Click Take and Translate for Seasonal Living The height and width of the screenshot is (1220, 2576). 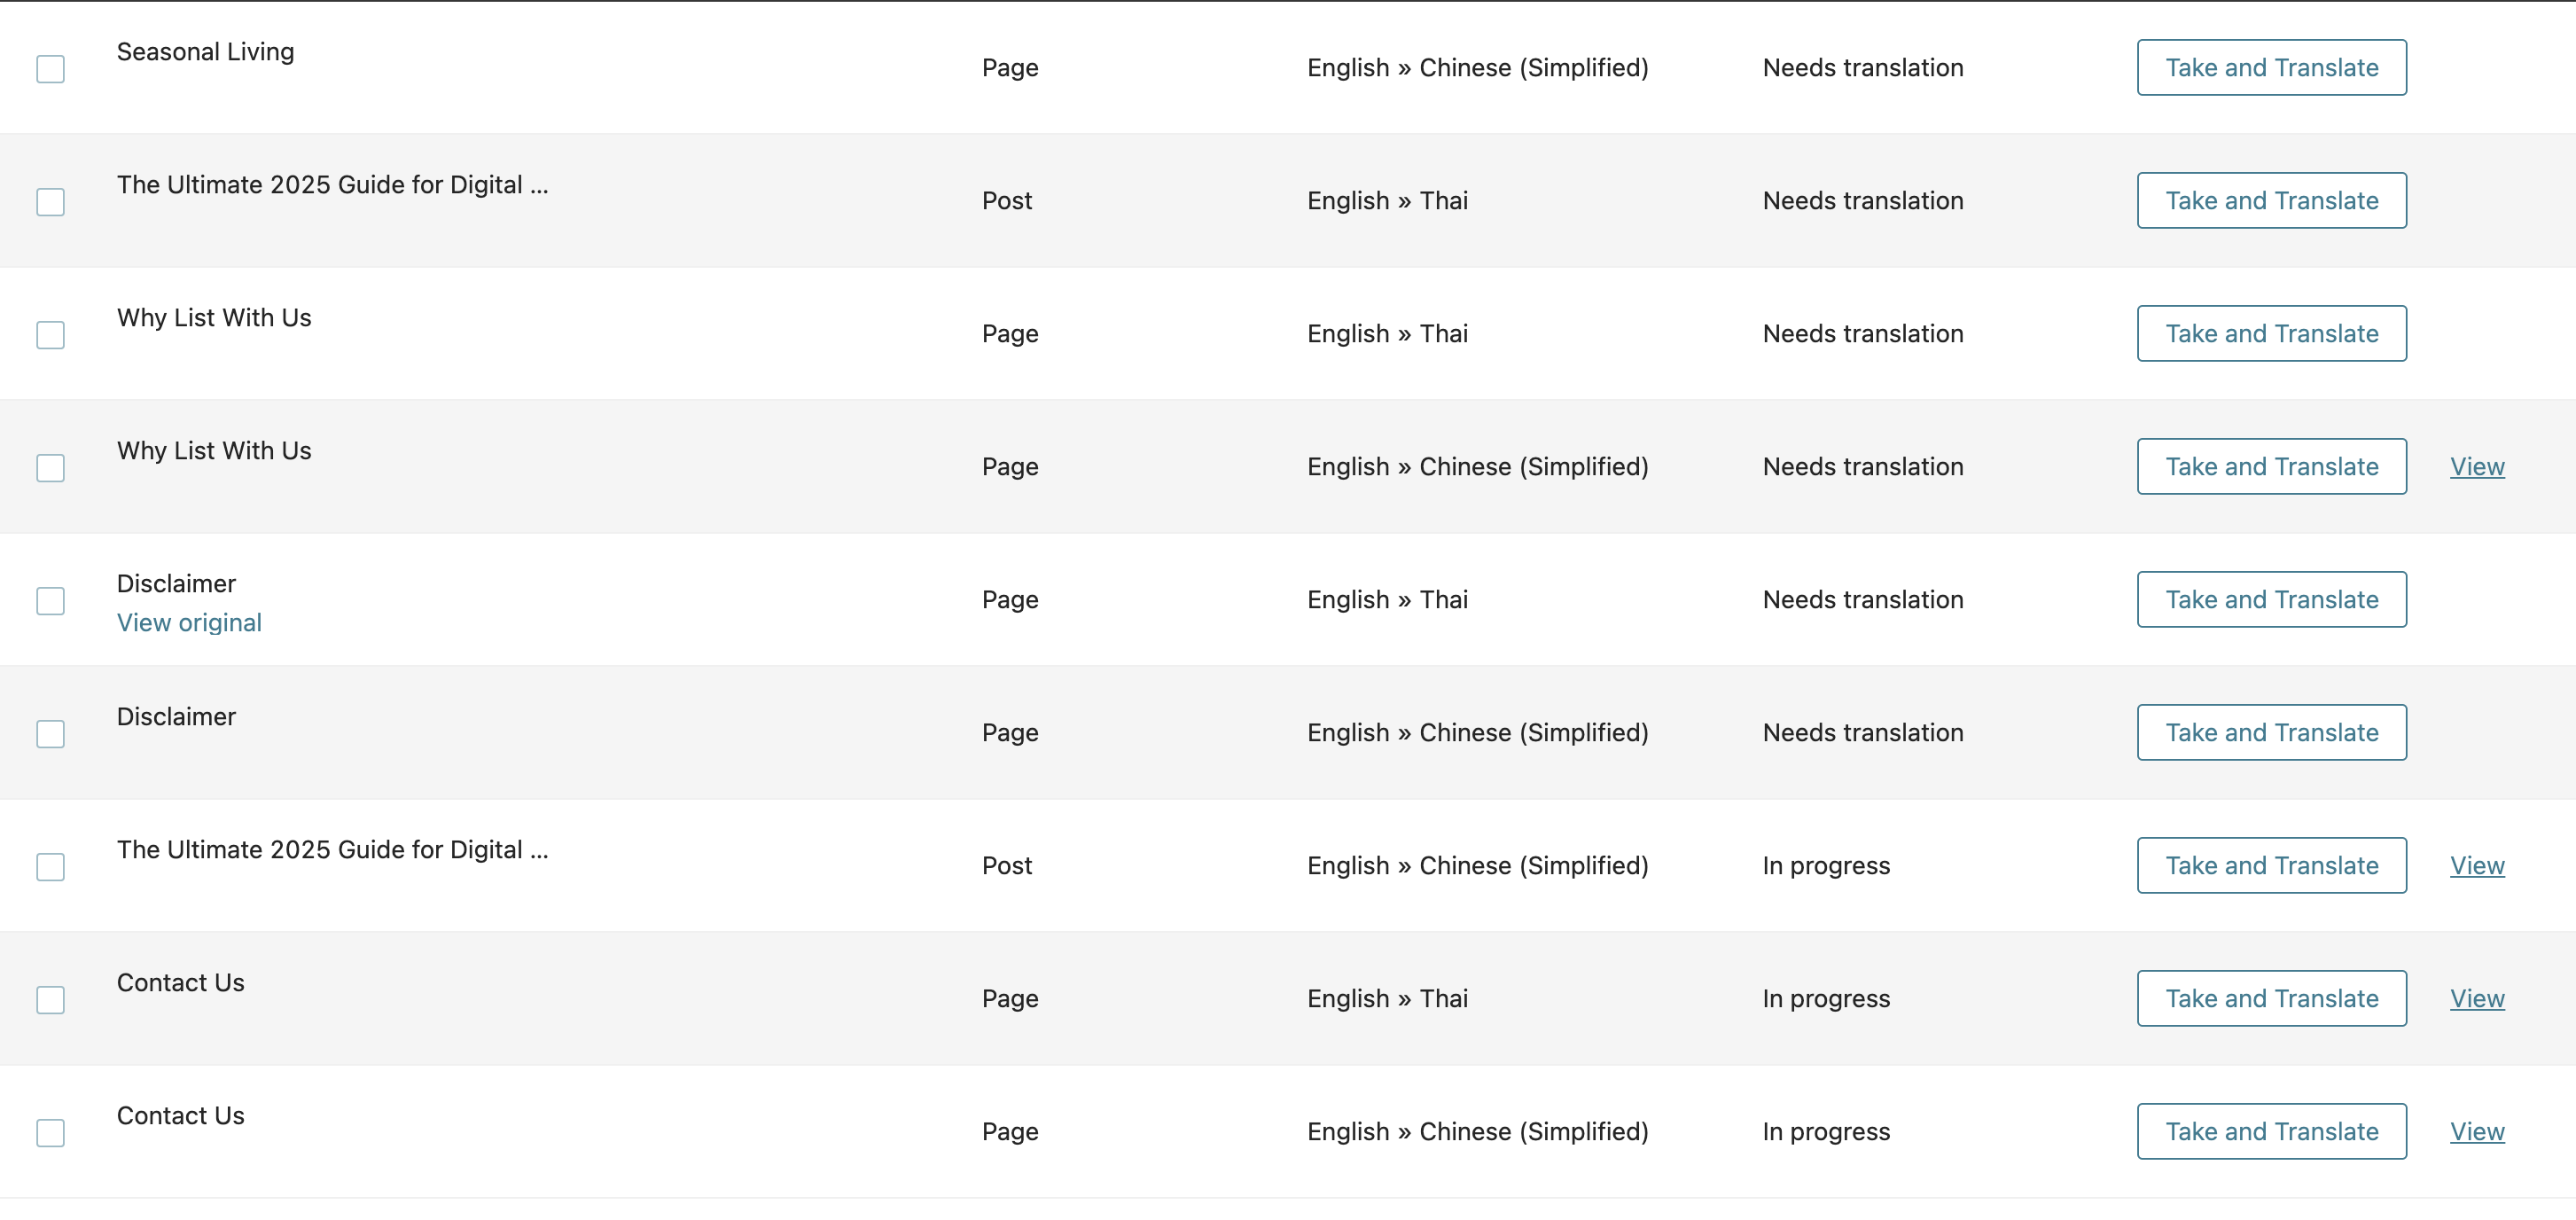click(x=2272, y=67)
